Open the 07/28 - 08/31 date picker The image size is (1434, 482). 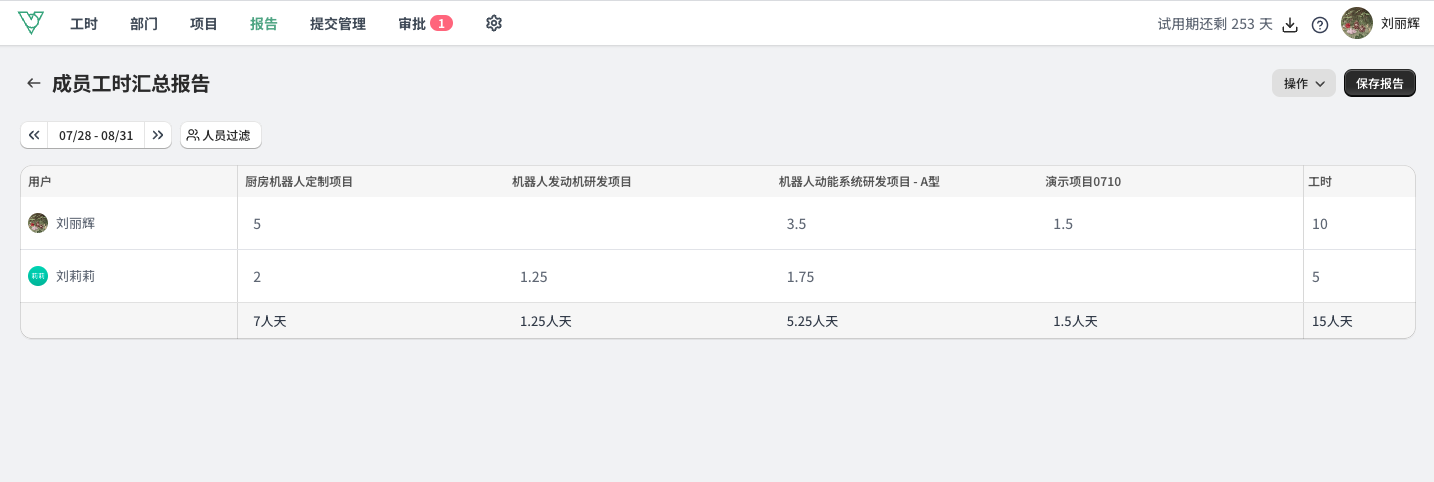coord(96,135)
